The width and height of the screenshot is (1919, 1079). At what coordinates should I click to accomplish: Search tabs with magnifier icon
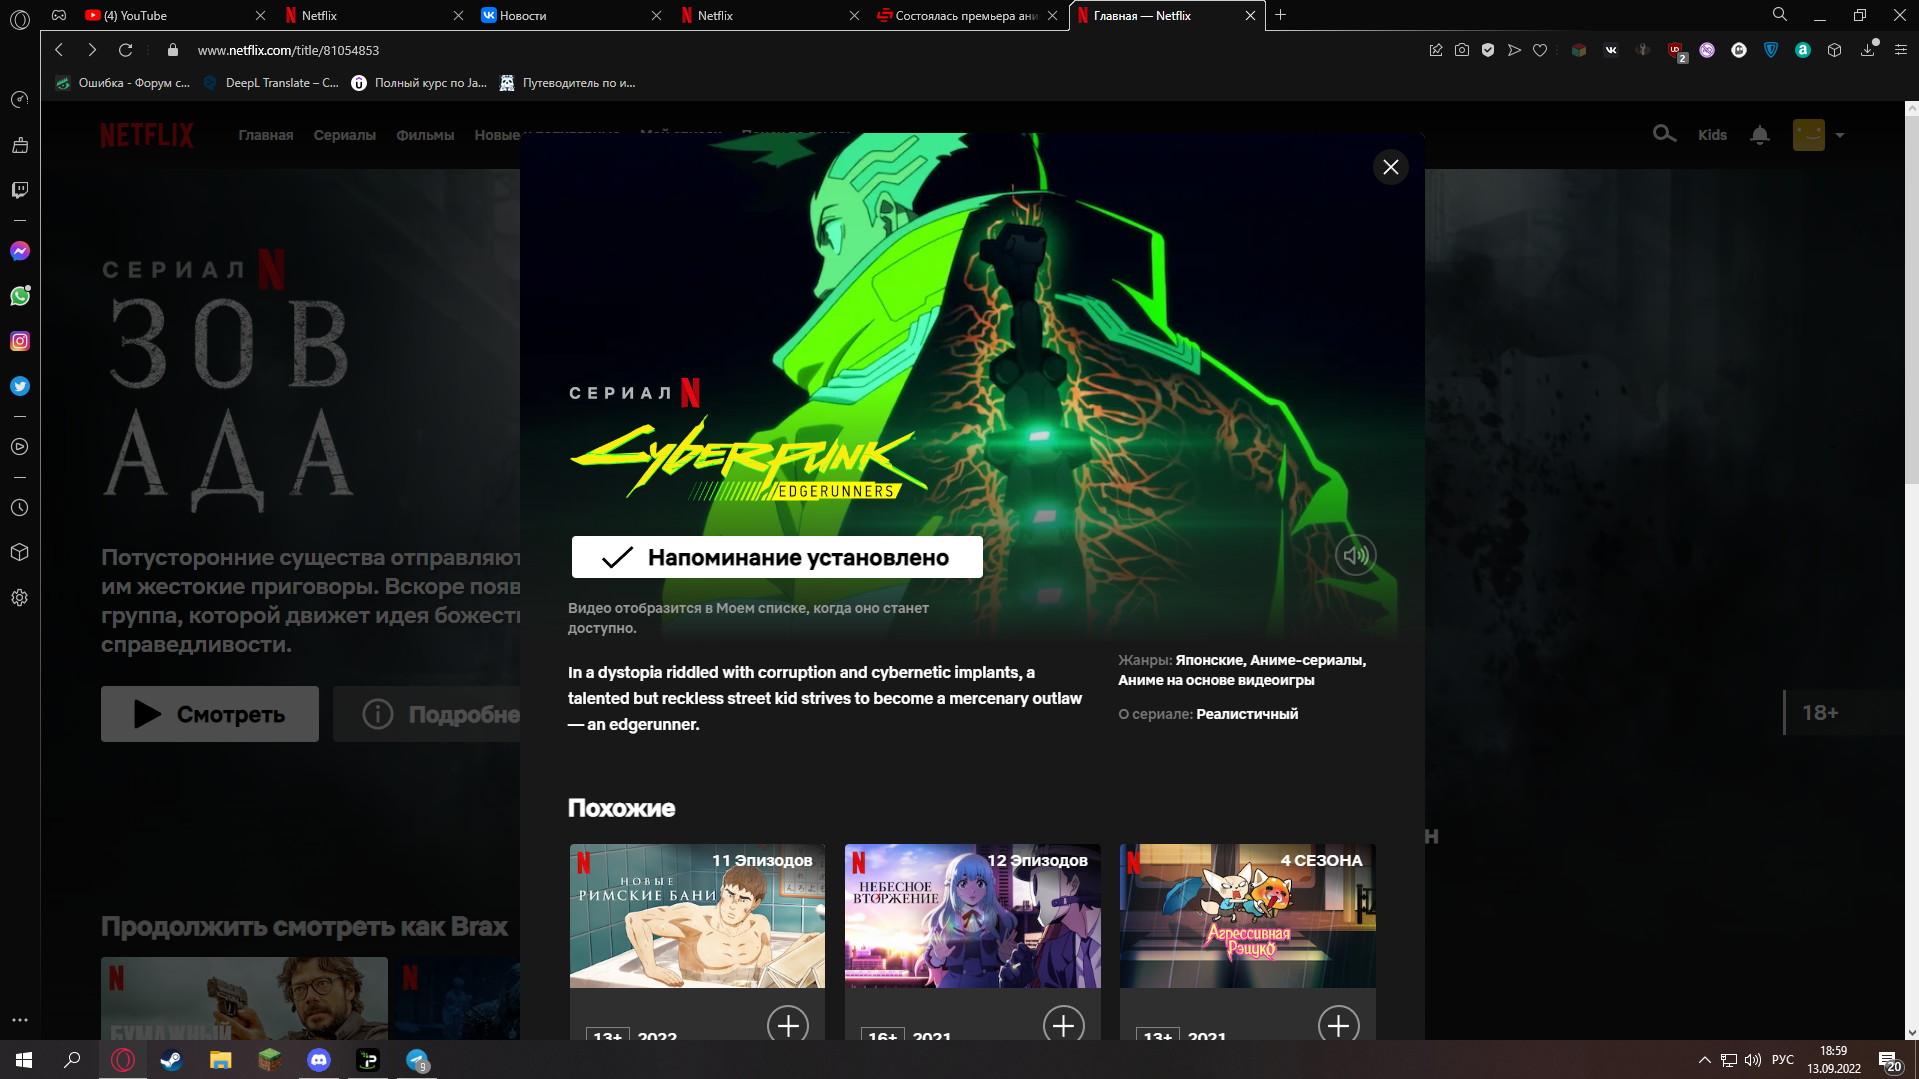click(1780, 15)
